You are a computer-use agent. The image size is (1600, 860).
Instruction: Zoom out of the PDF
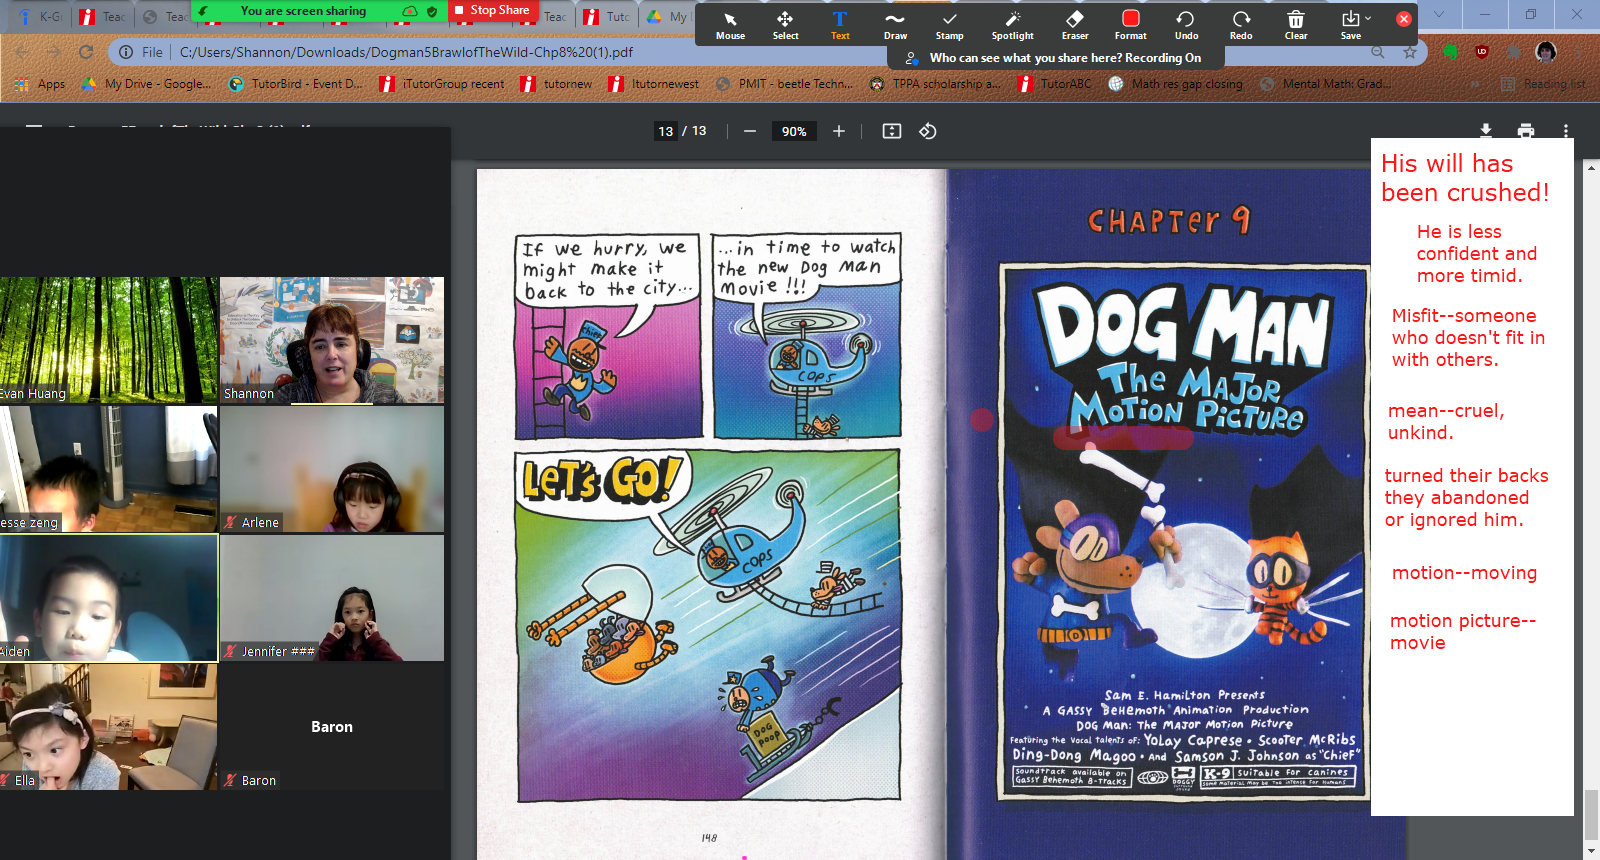coord(749,131)
